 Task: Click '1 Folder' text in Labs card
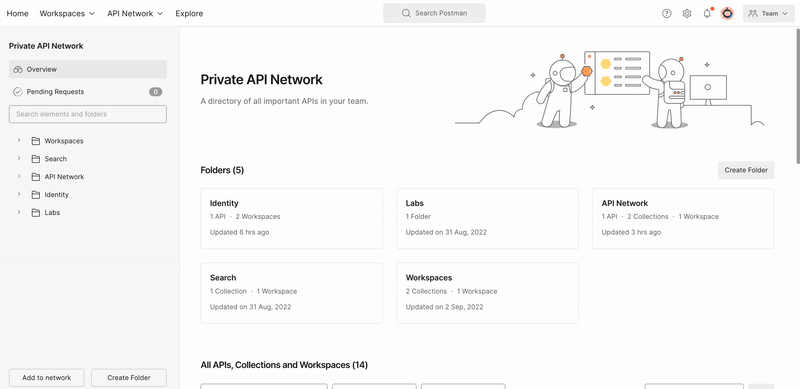pos(418,216)
